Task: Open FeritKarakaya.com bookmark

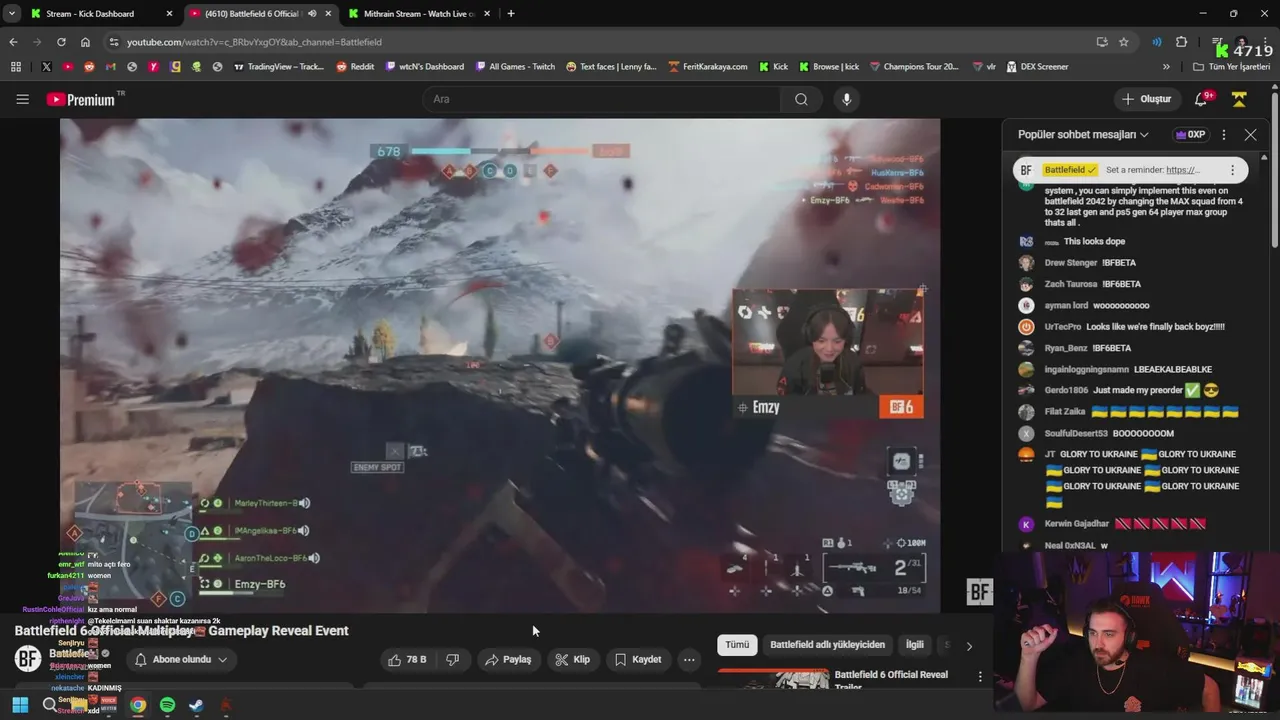Action: 707,67
